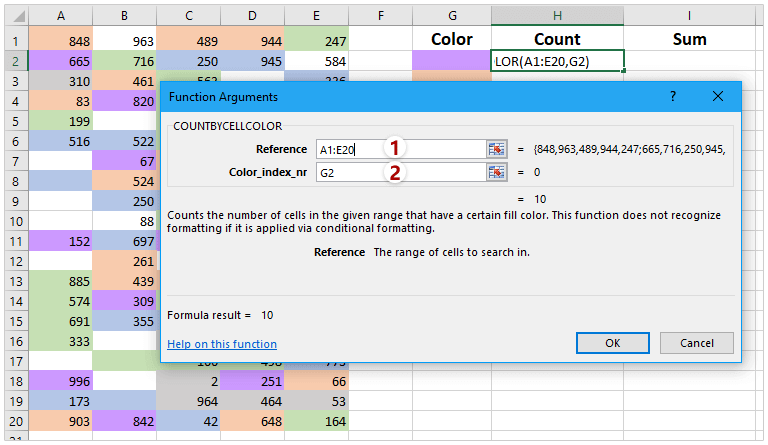Screen dimensions: 768x445
Task: Select row 20 header
Action: pos(15,422)
